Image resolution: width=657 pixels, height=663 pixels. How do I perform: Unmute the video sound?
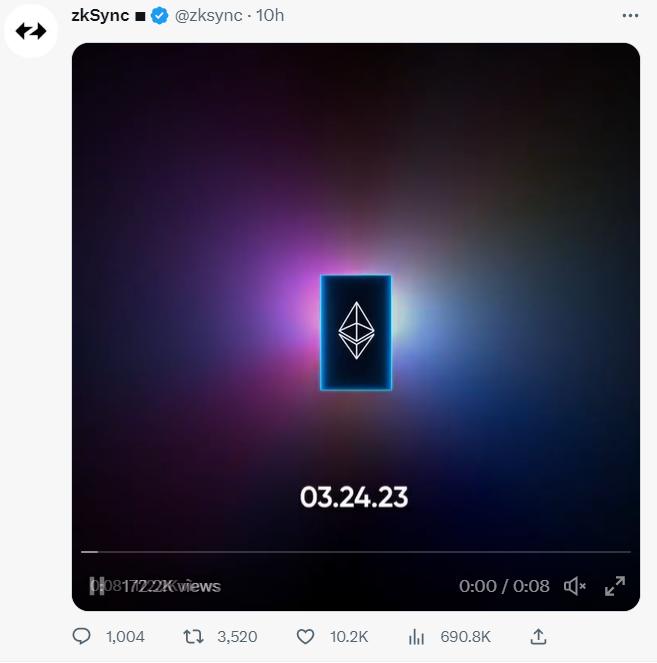pos(575,586)
